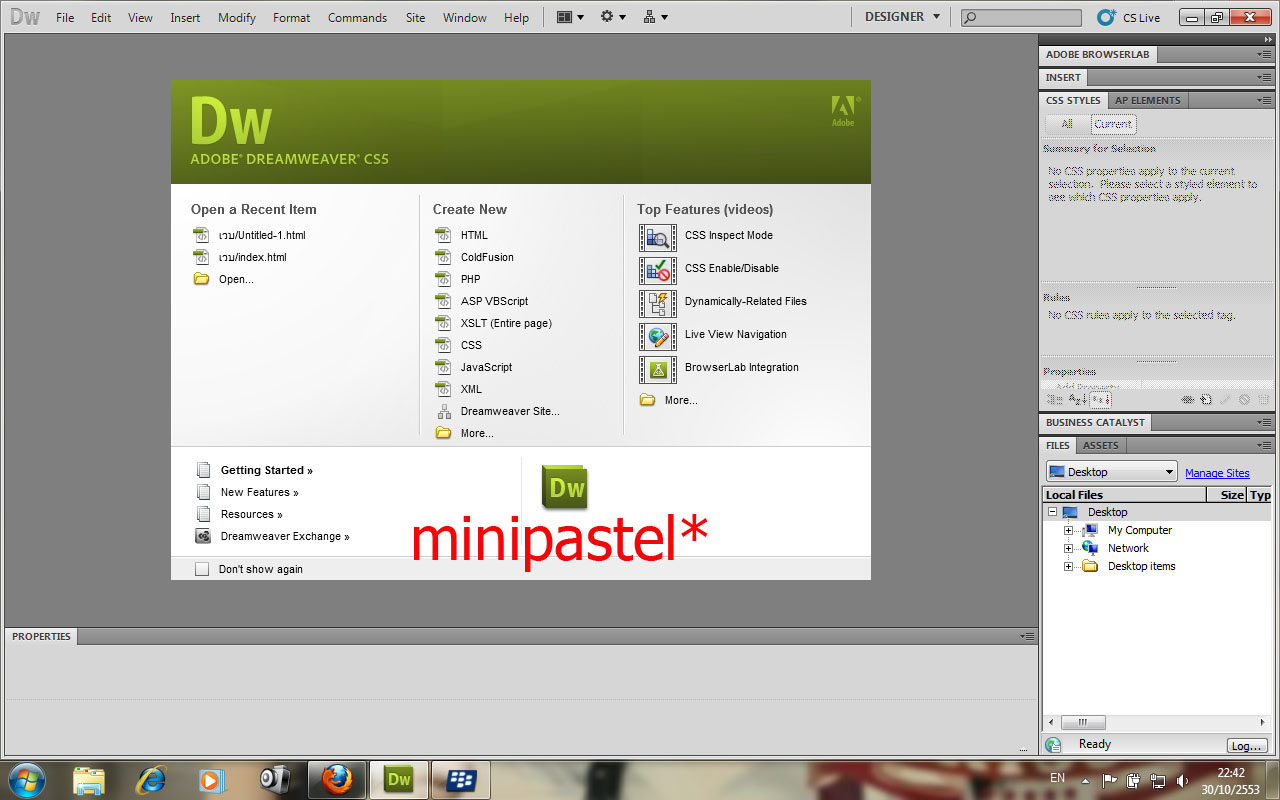
Task: Click the Network icon in Files panel
Action: pos(1091,548)
